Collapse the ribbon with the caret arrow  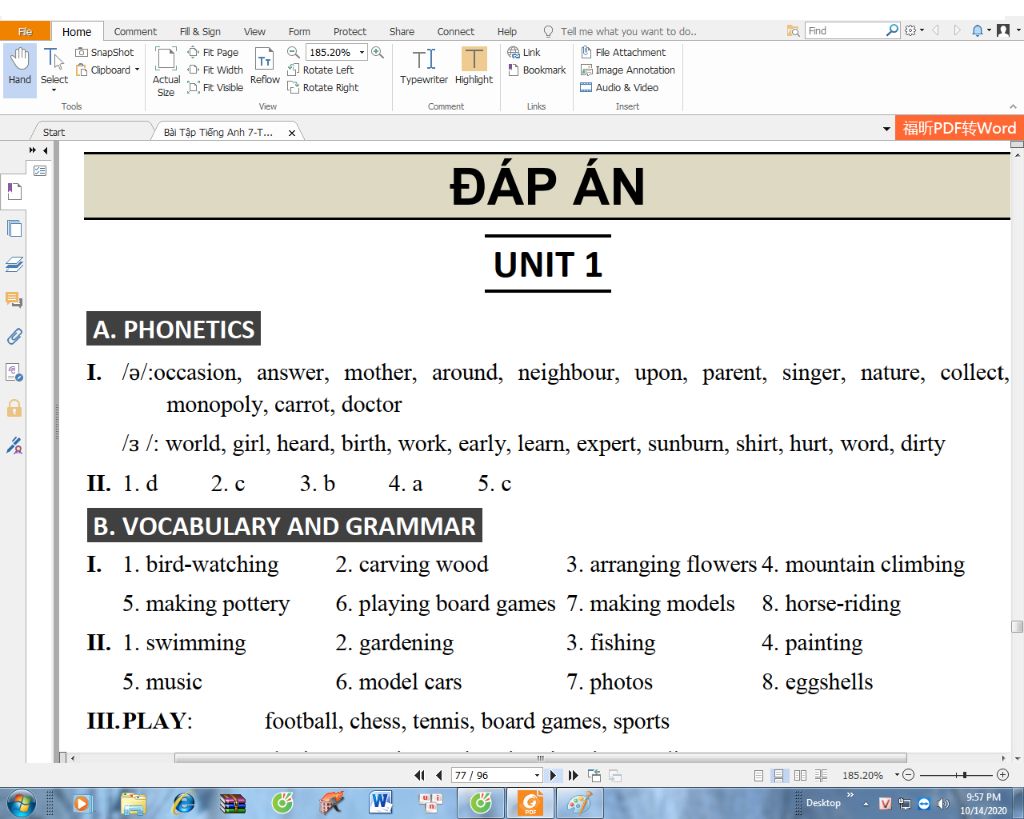point(1013,106)
